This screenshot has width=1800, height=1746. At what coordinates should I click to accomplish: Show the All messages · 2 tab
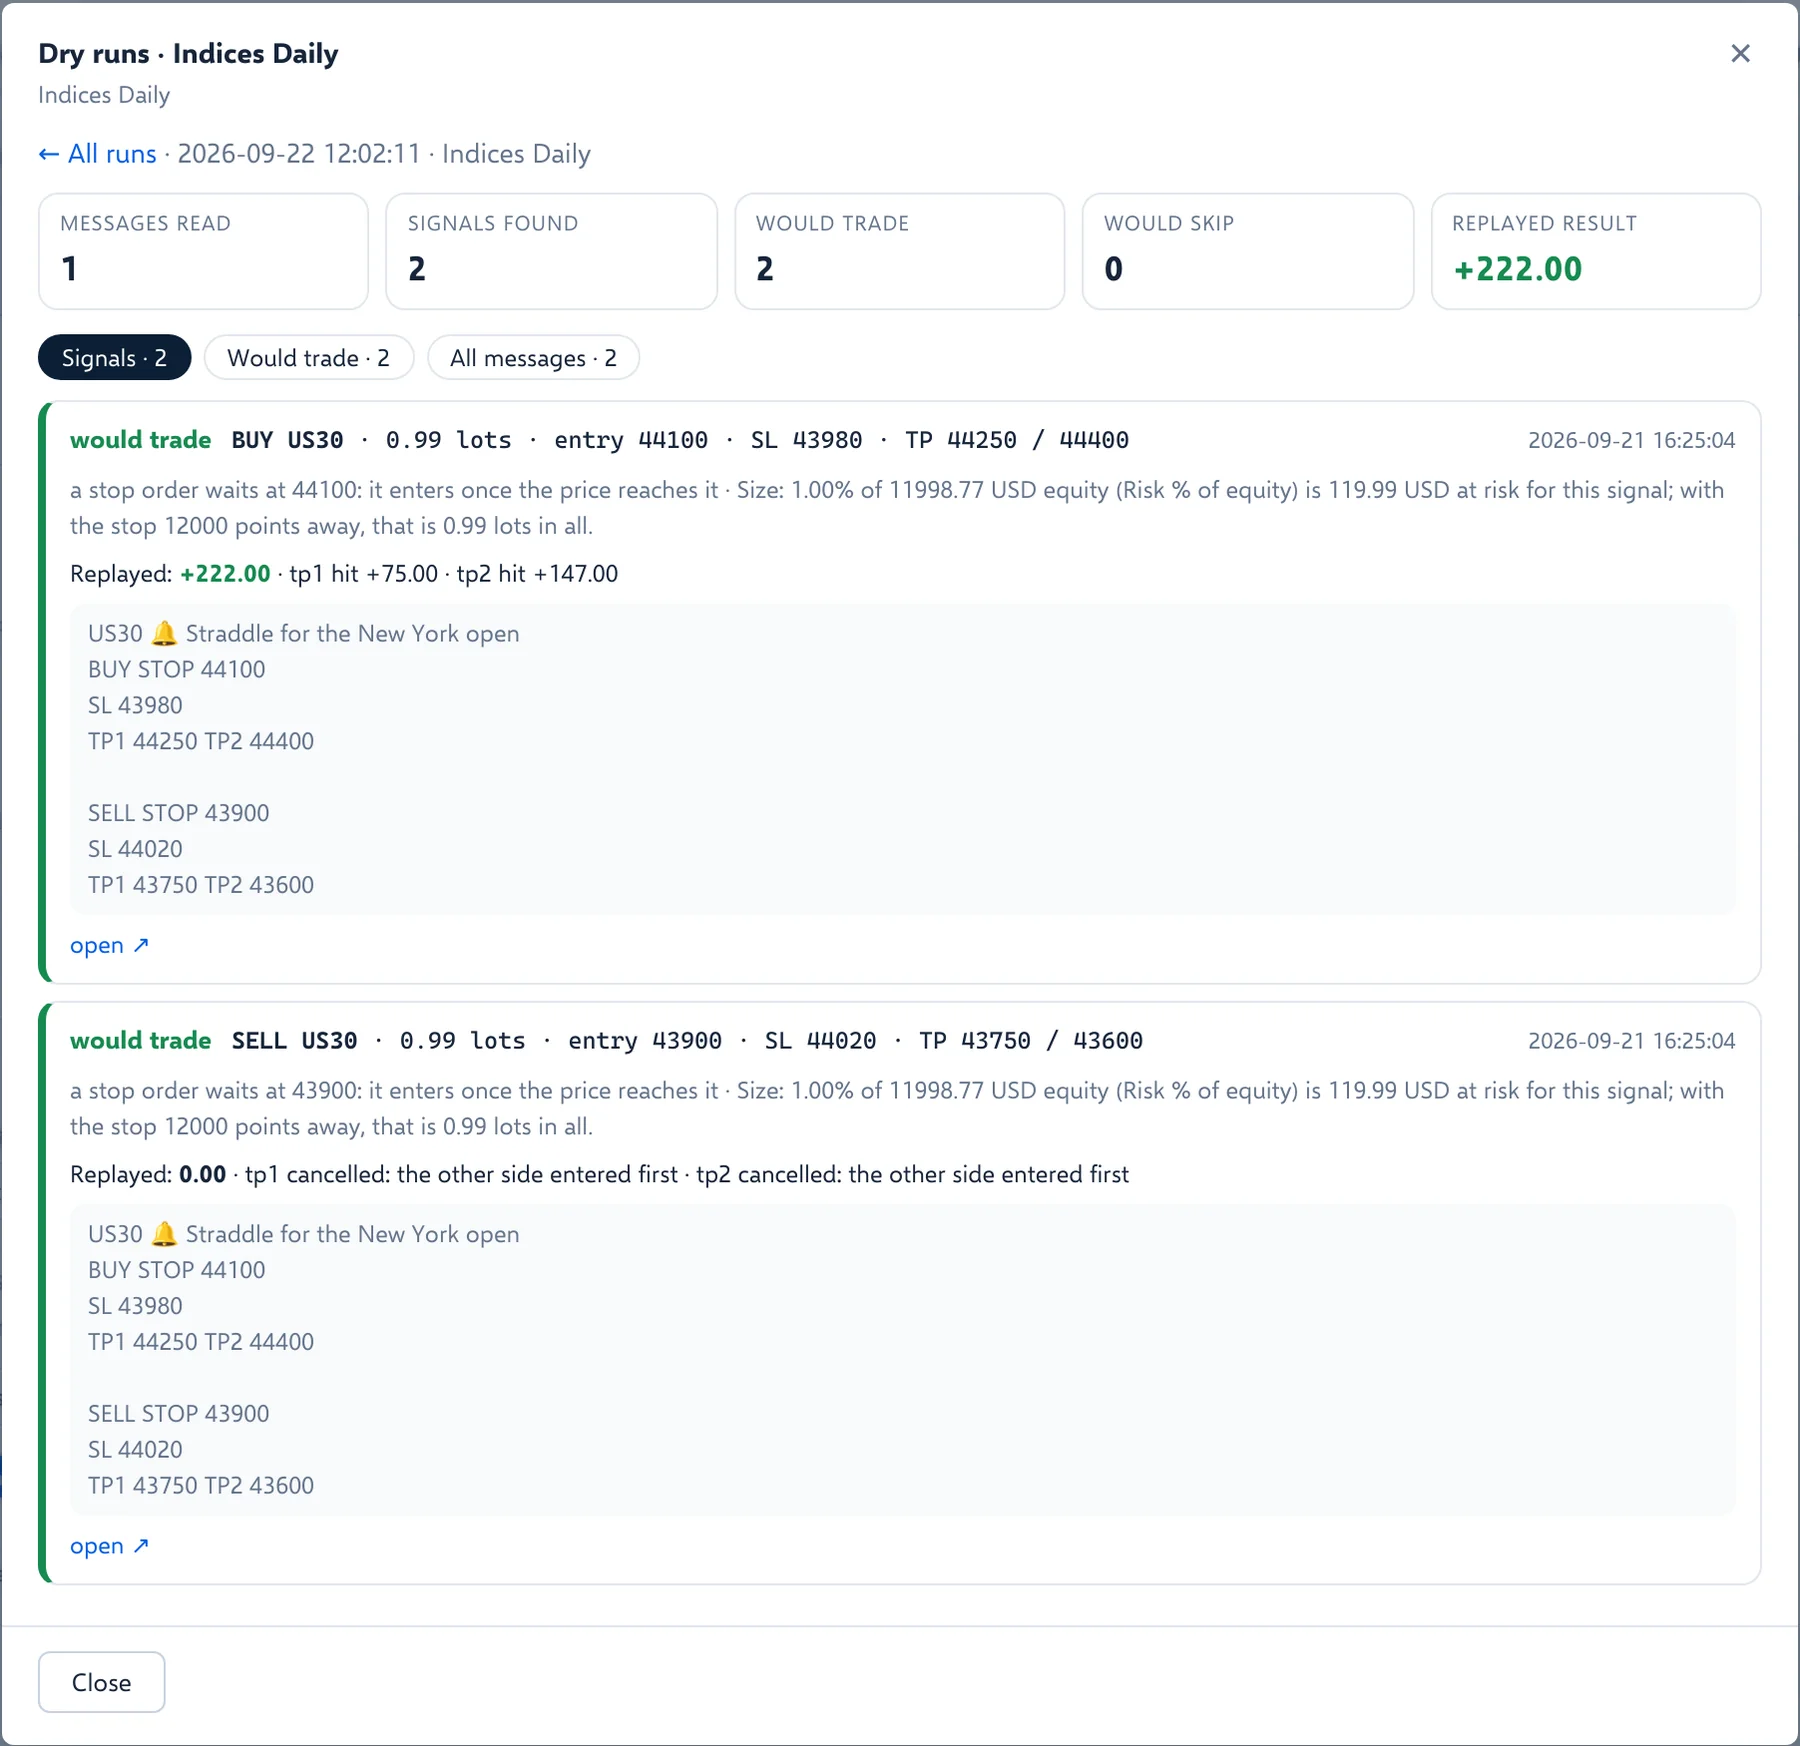coord(533,358)
